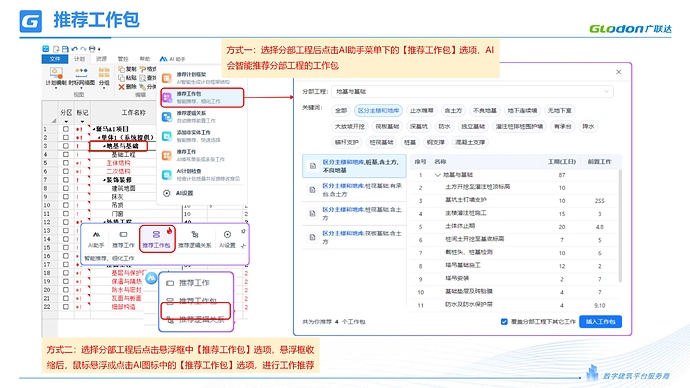Open the 标记 column filter arrow
The width and height of the screenshot is (690, 388).
pos(82,121)
